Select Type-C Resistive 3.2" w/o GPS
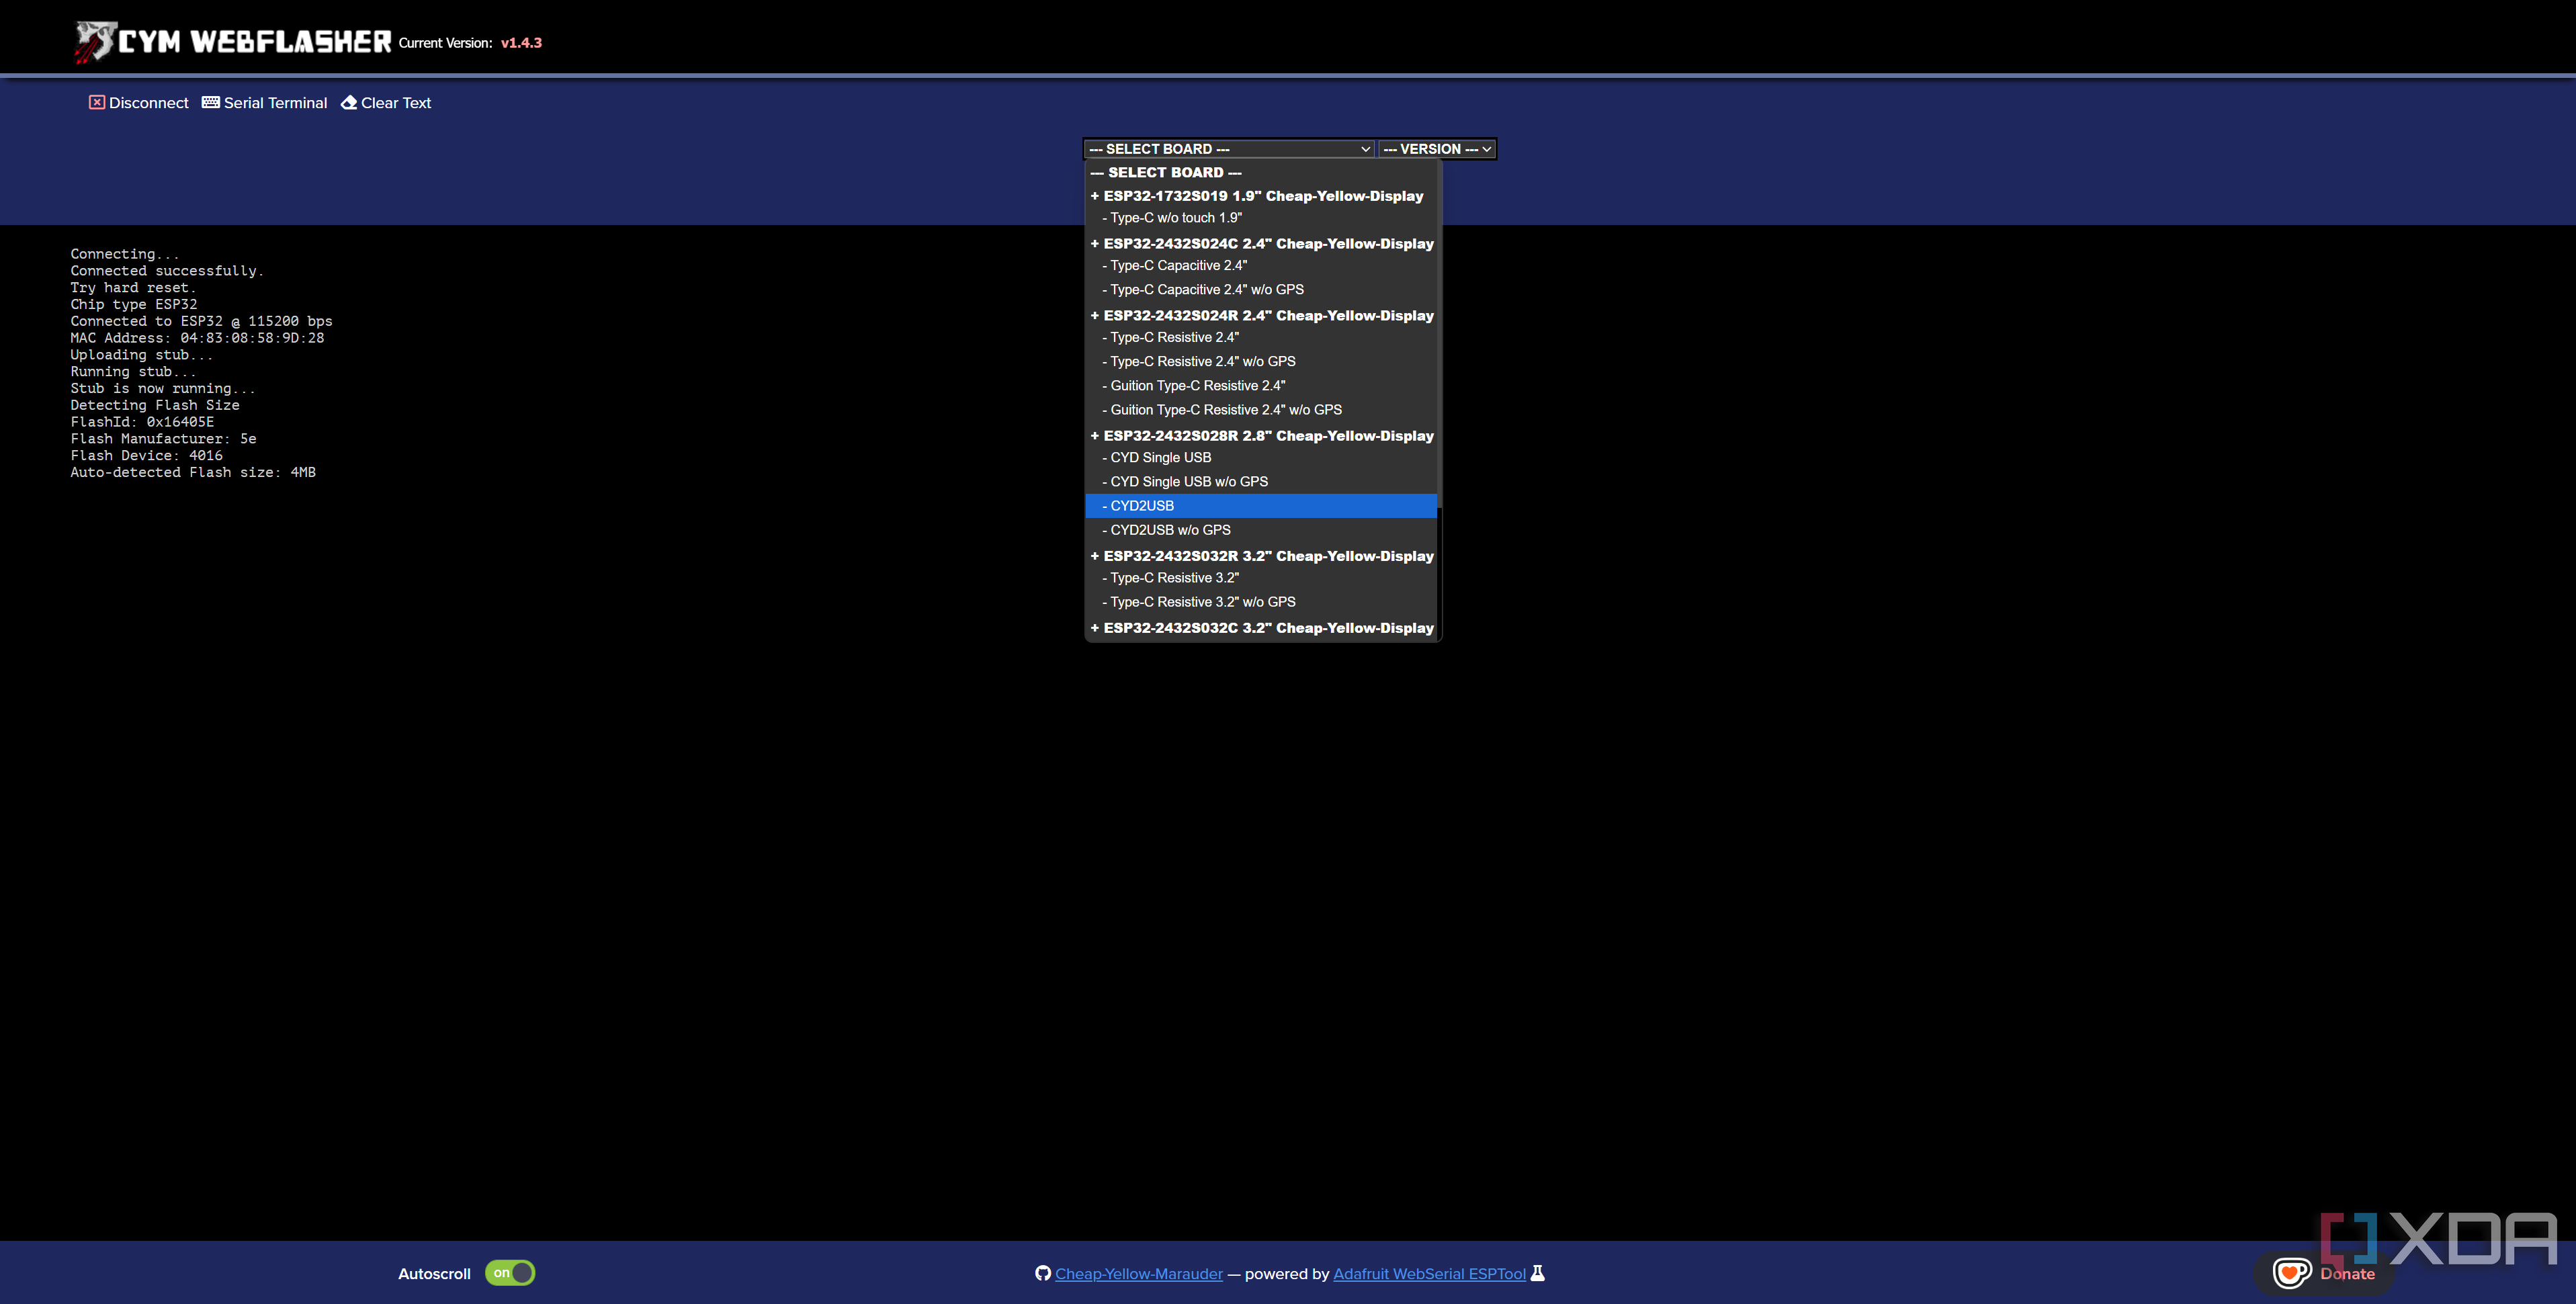Viewport: 2576px width, 1304px height. pos(1261,602)
